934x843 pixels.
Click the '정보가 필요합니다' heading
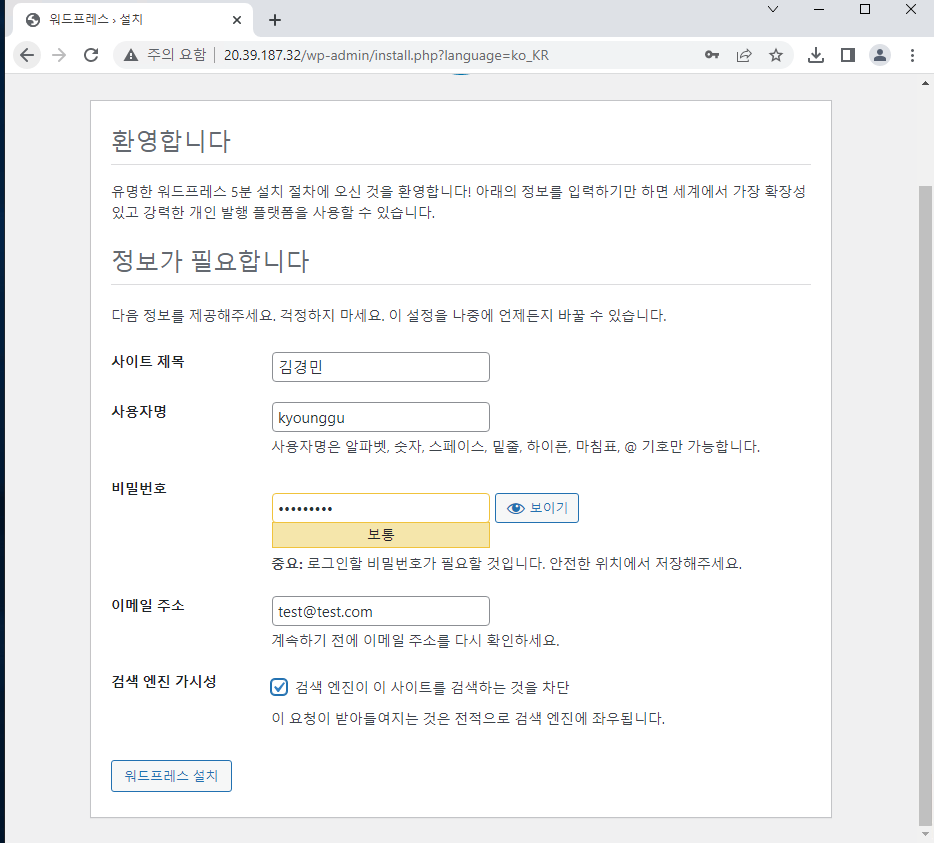click(x=210, y=261)
